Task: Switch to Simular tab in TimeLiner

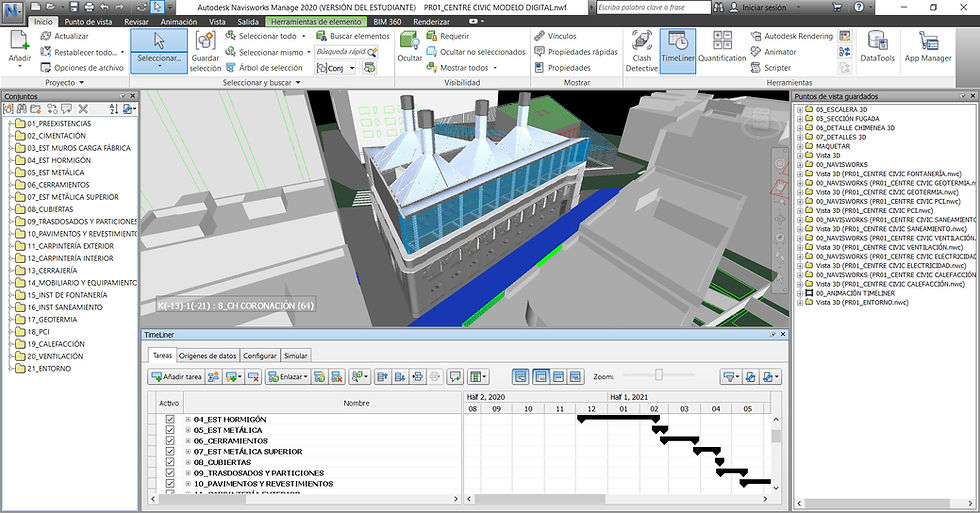Action: (x=295, y=356)
